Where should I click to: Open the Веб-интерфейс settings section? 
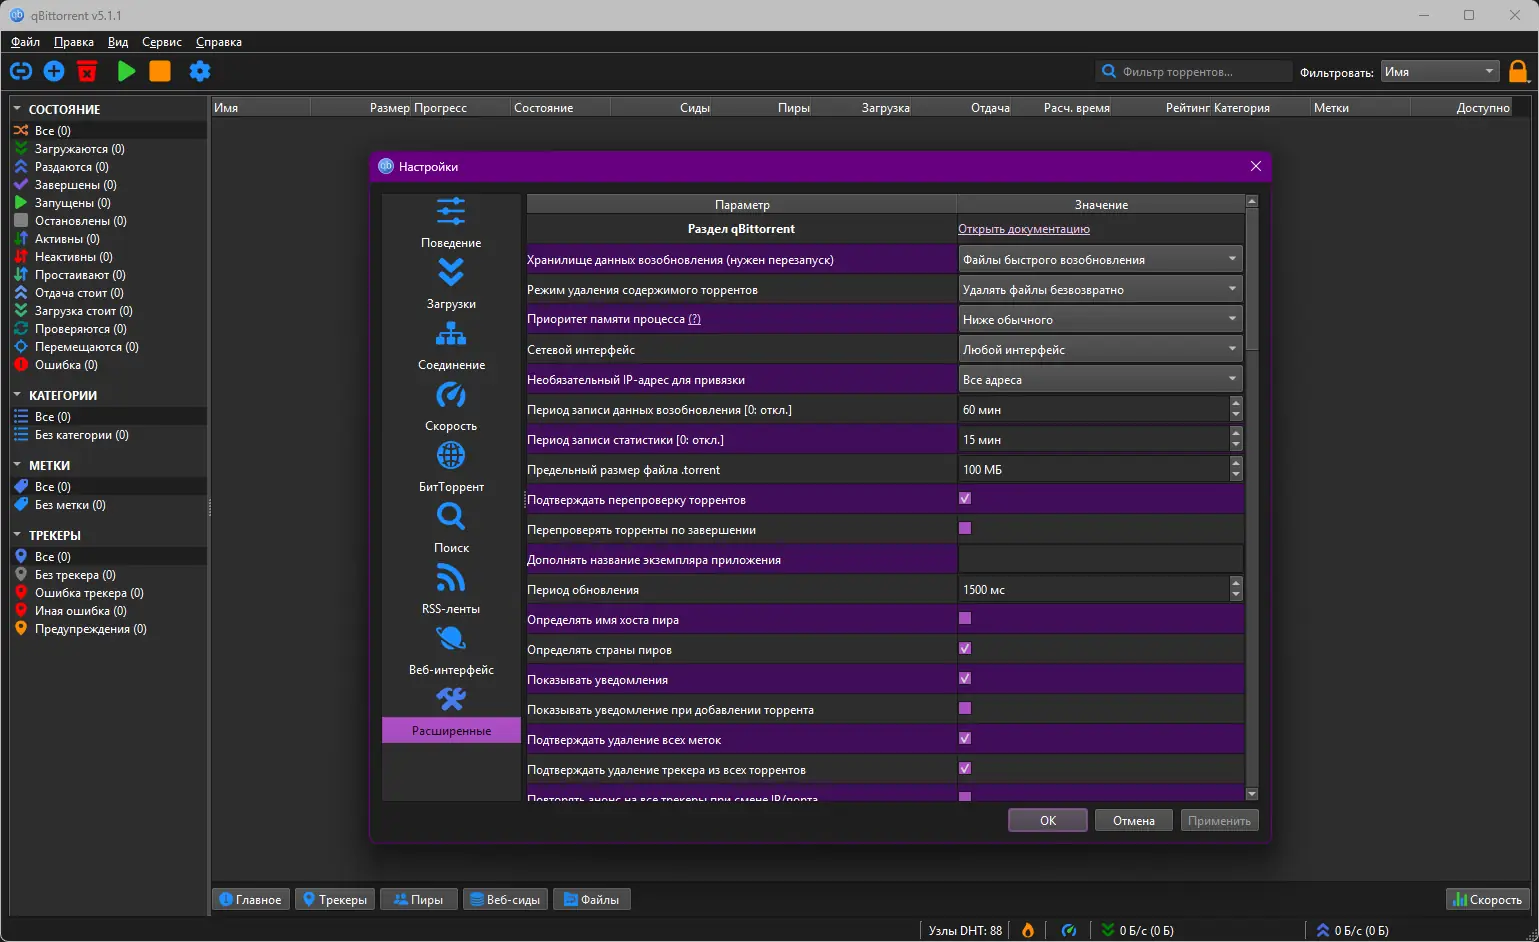pyautogui.click(x=451, y=651)
